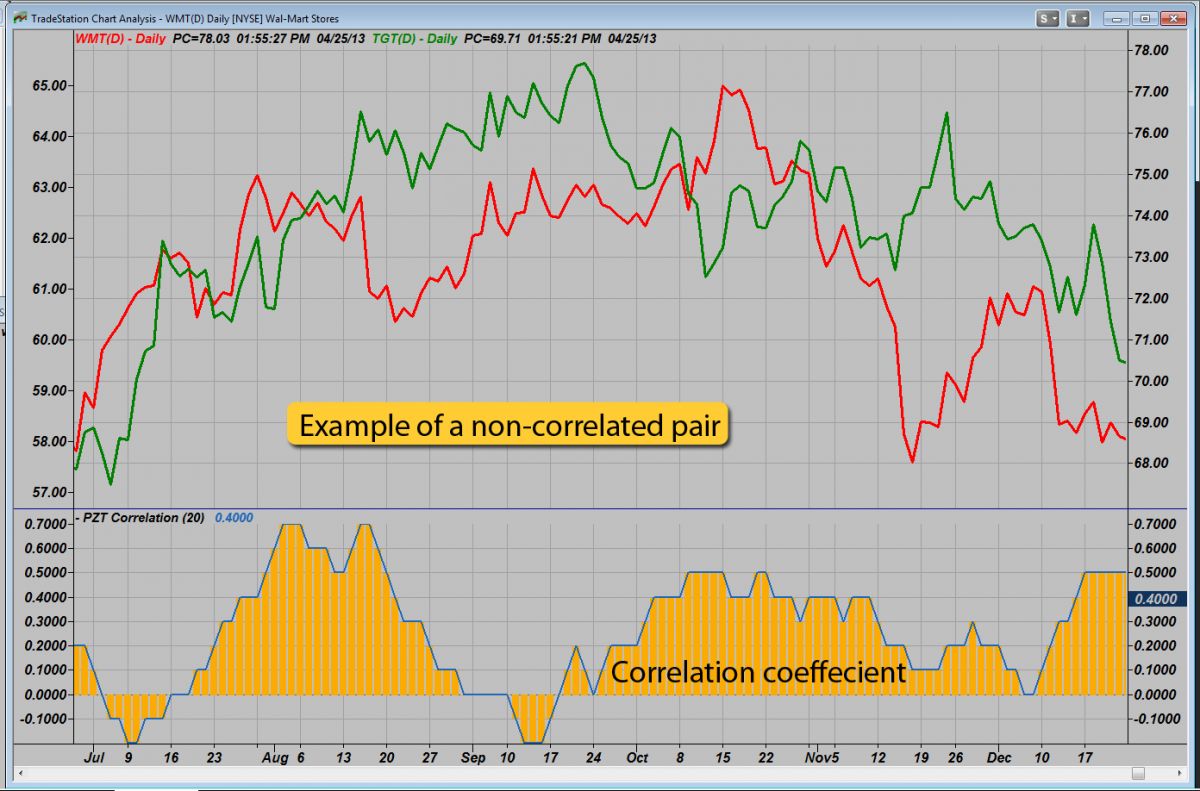Maximize the Chart Analysis window
1200x791 pixels.
pyautogui.click(x=1145, y=17)
